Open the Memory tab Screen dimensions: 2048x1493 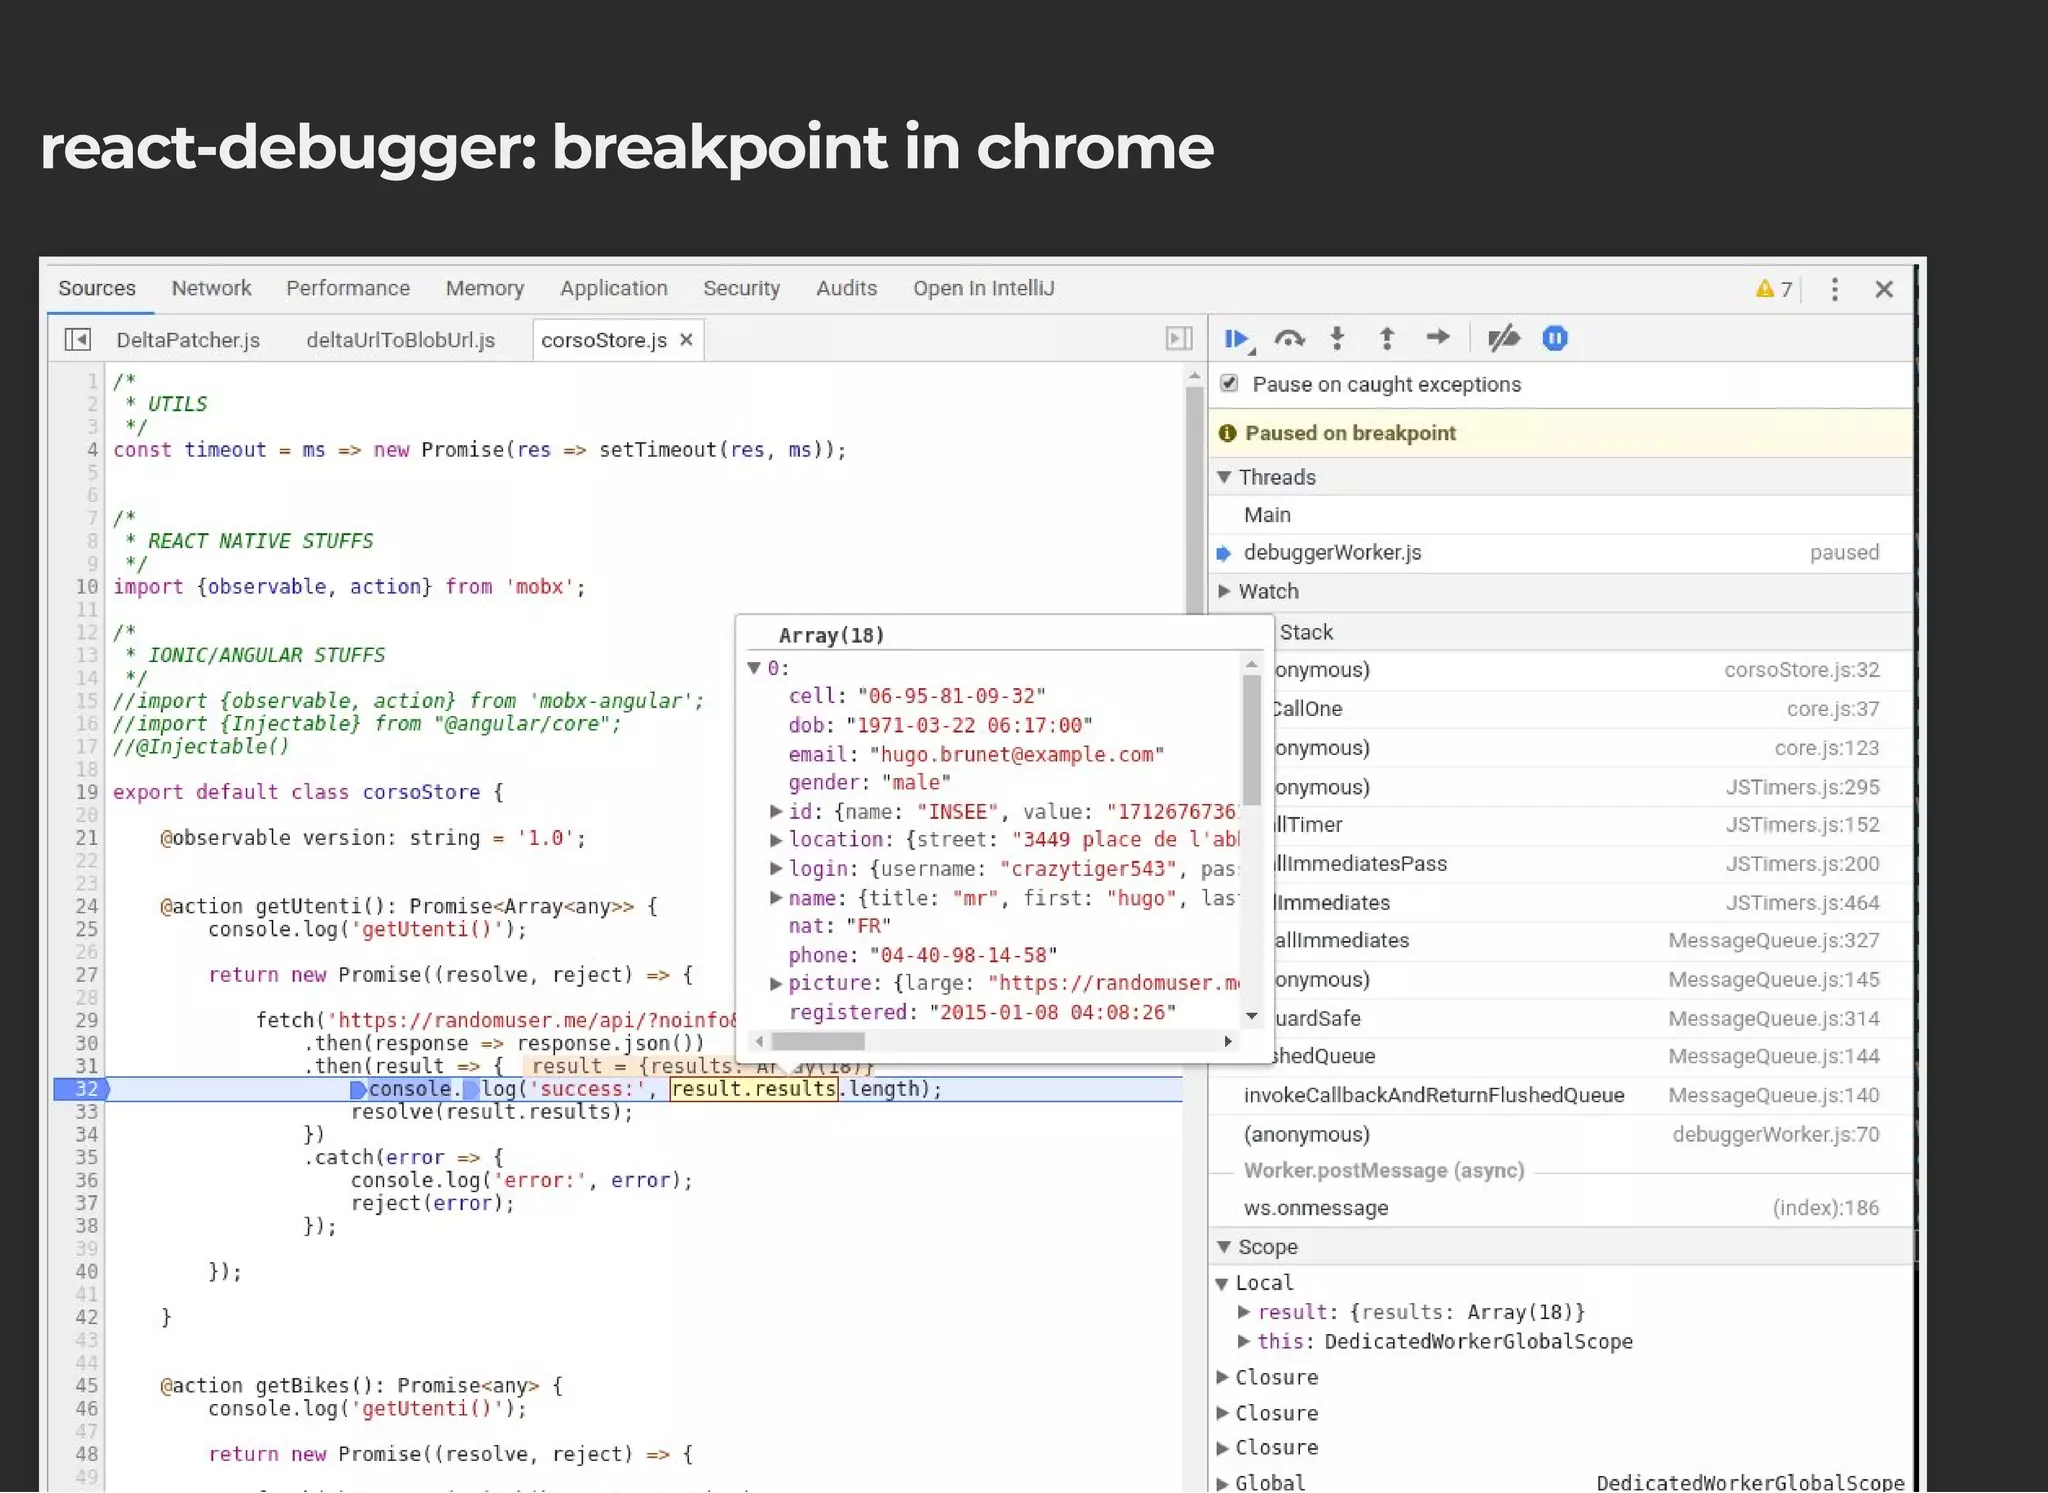point(485,288)
